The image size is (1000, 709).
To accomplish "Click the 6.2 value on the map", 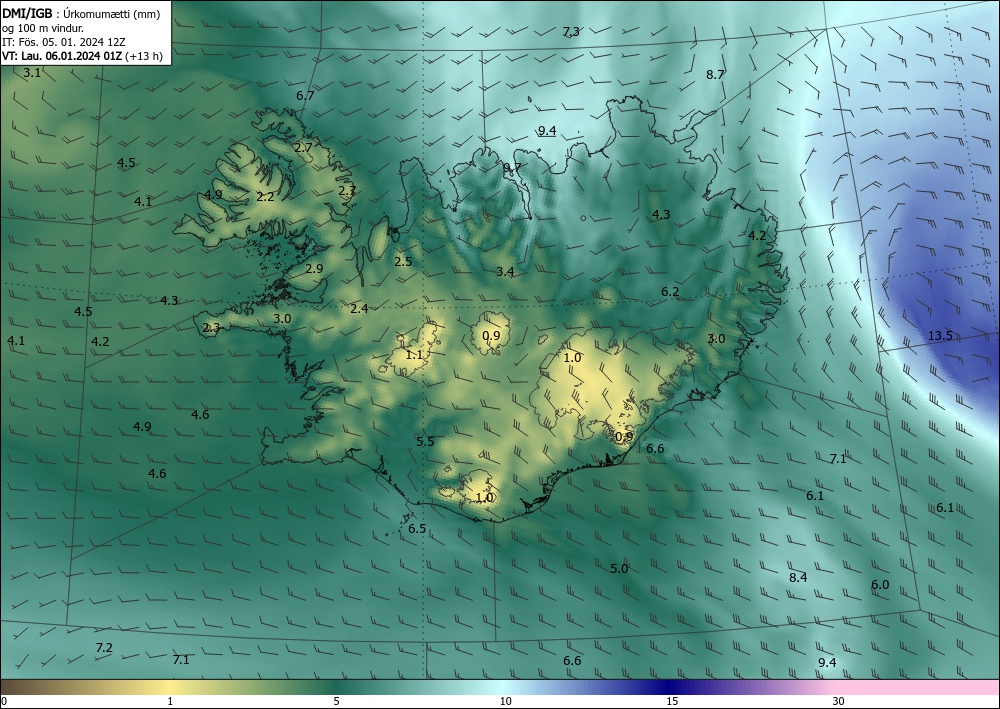I will 670,291.
